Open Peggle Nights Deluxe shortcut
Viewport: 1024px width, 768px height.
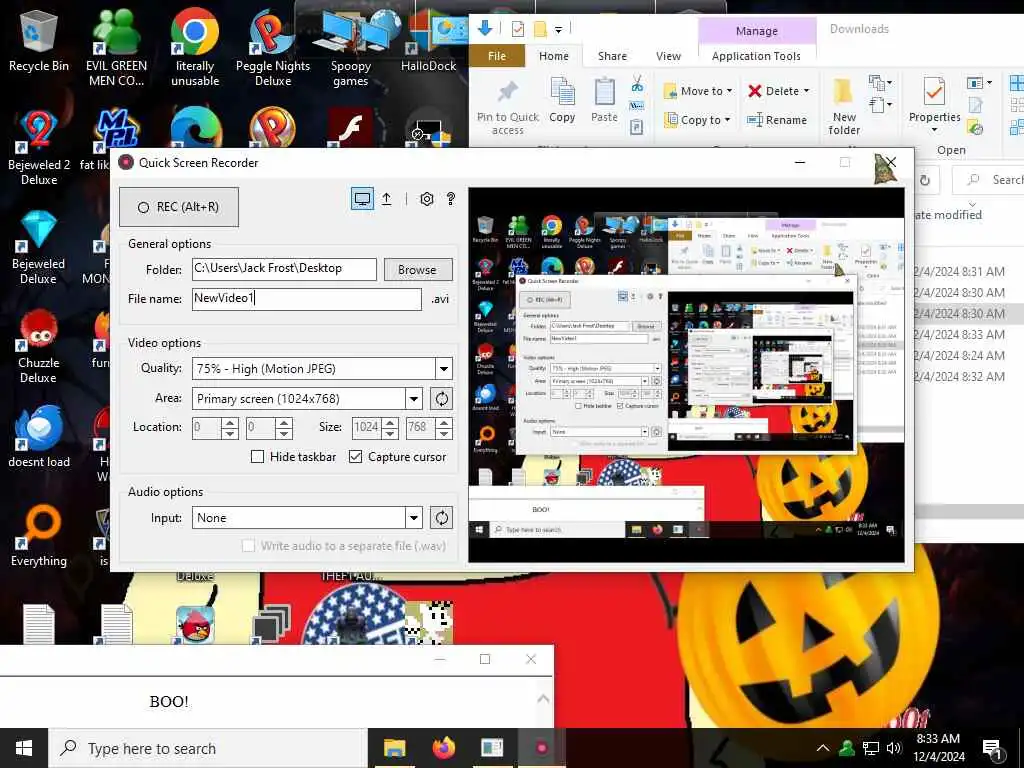[273, 47]
